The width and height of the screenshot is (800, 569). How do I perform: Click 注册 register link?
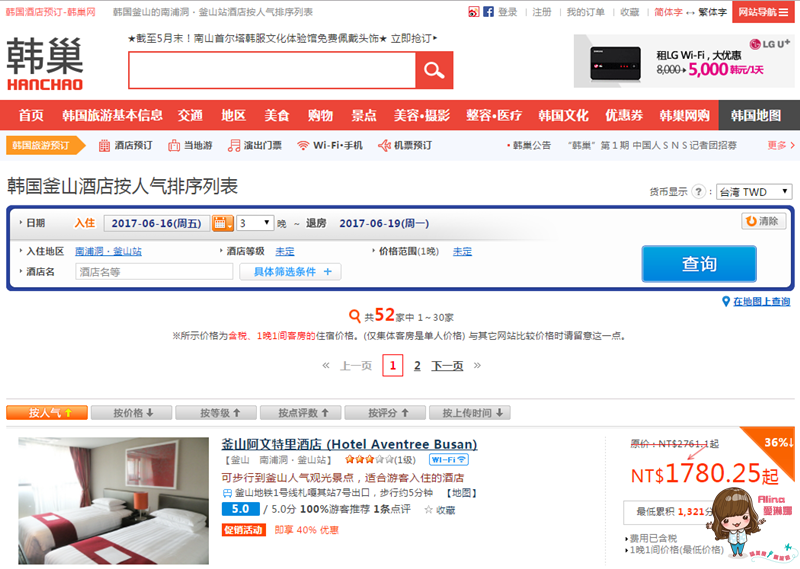pos(542,12)
